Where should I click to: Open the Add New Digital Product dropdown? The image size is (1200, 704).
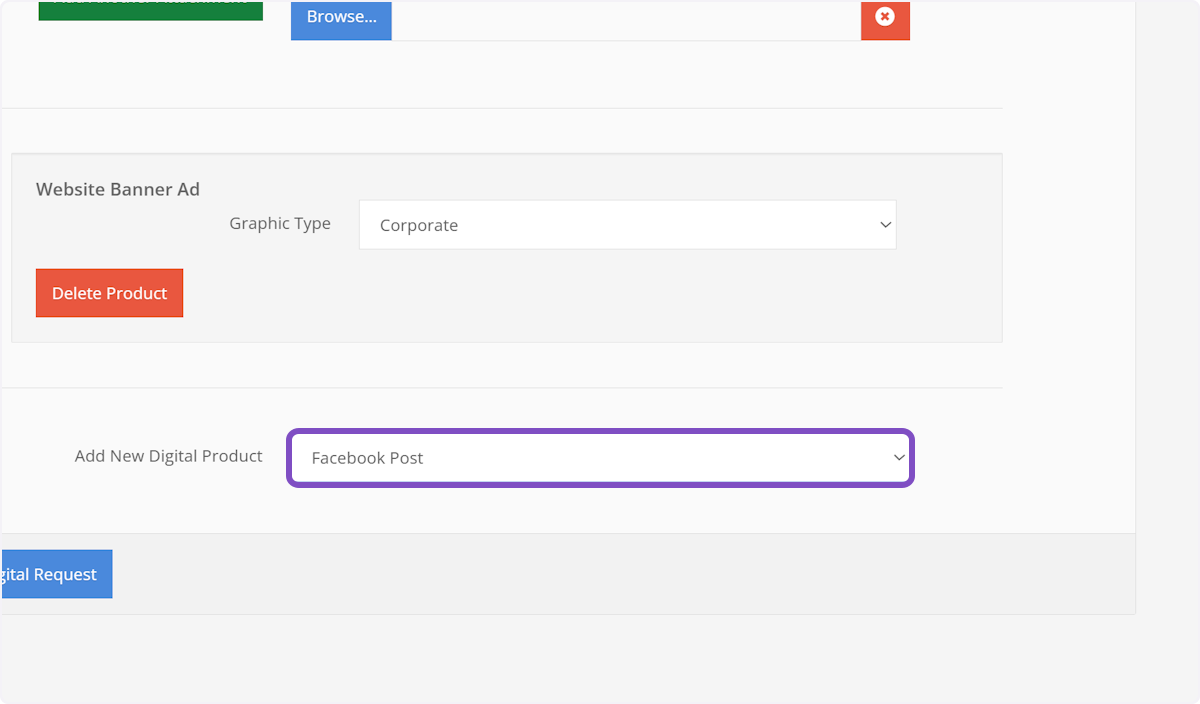point(600,458)
